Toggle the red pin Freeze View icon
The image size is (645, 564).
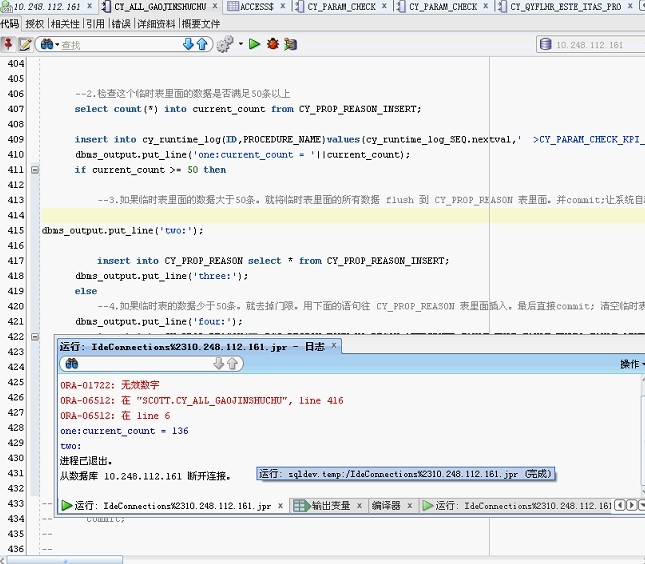pyautogui.click(x=8, y=44)
